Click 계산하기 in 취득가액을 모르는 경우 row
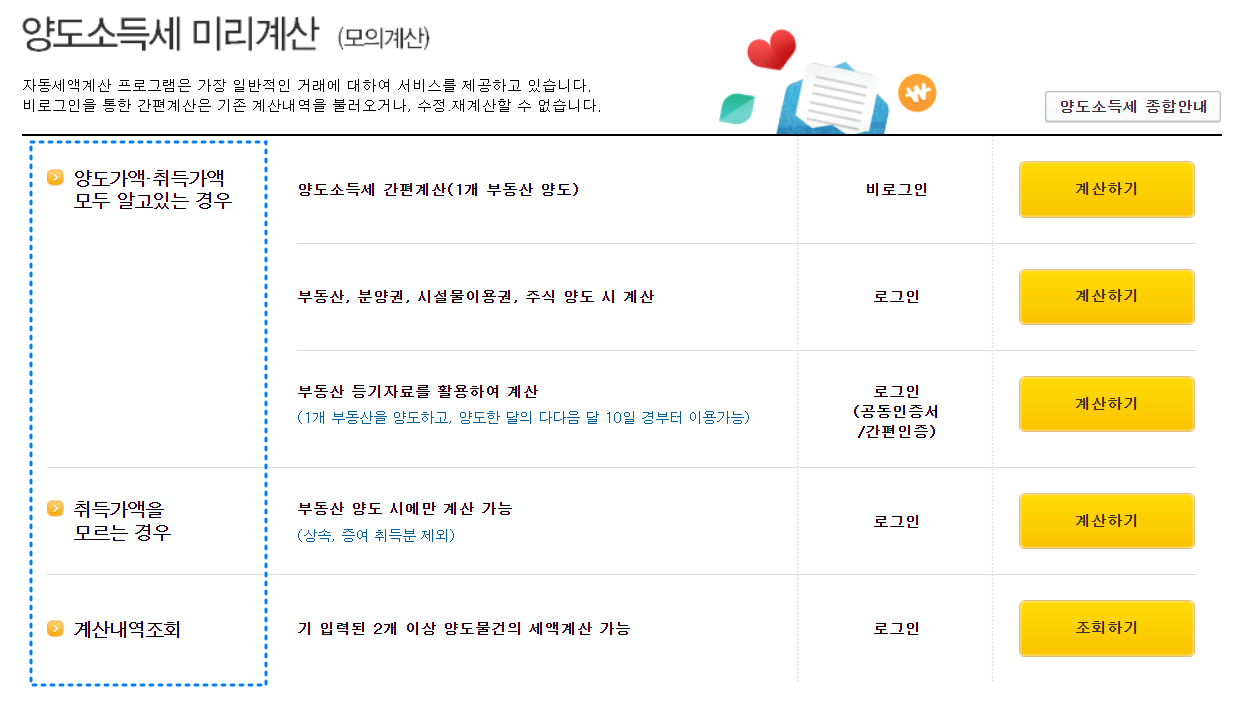Viewport: 1260px width, 703px height. tap(1106, 521)
